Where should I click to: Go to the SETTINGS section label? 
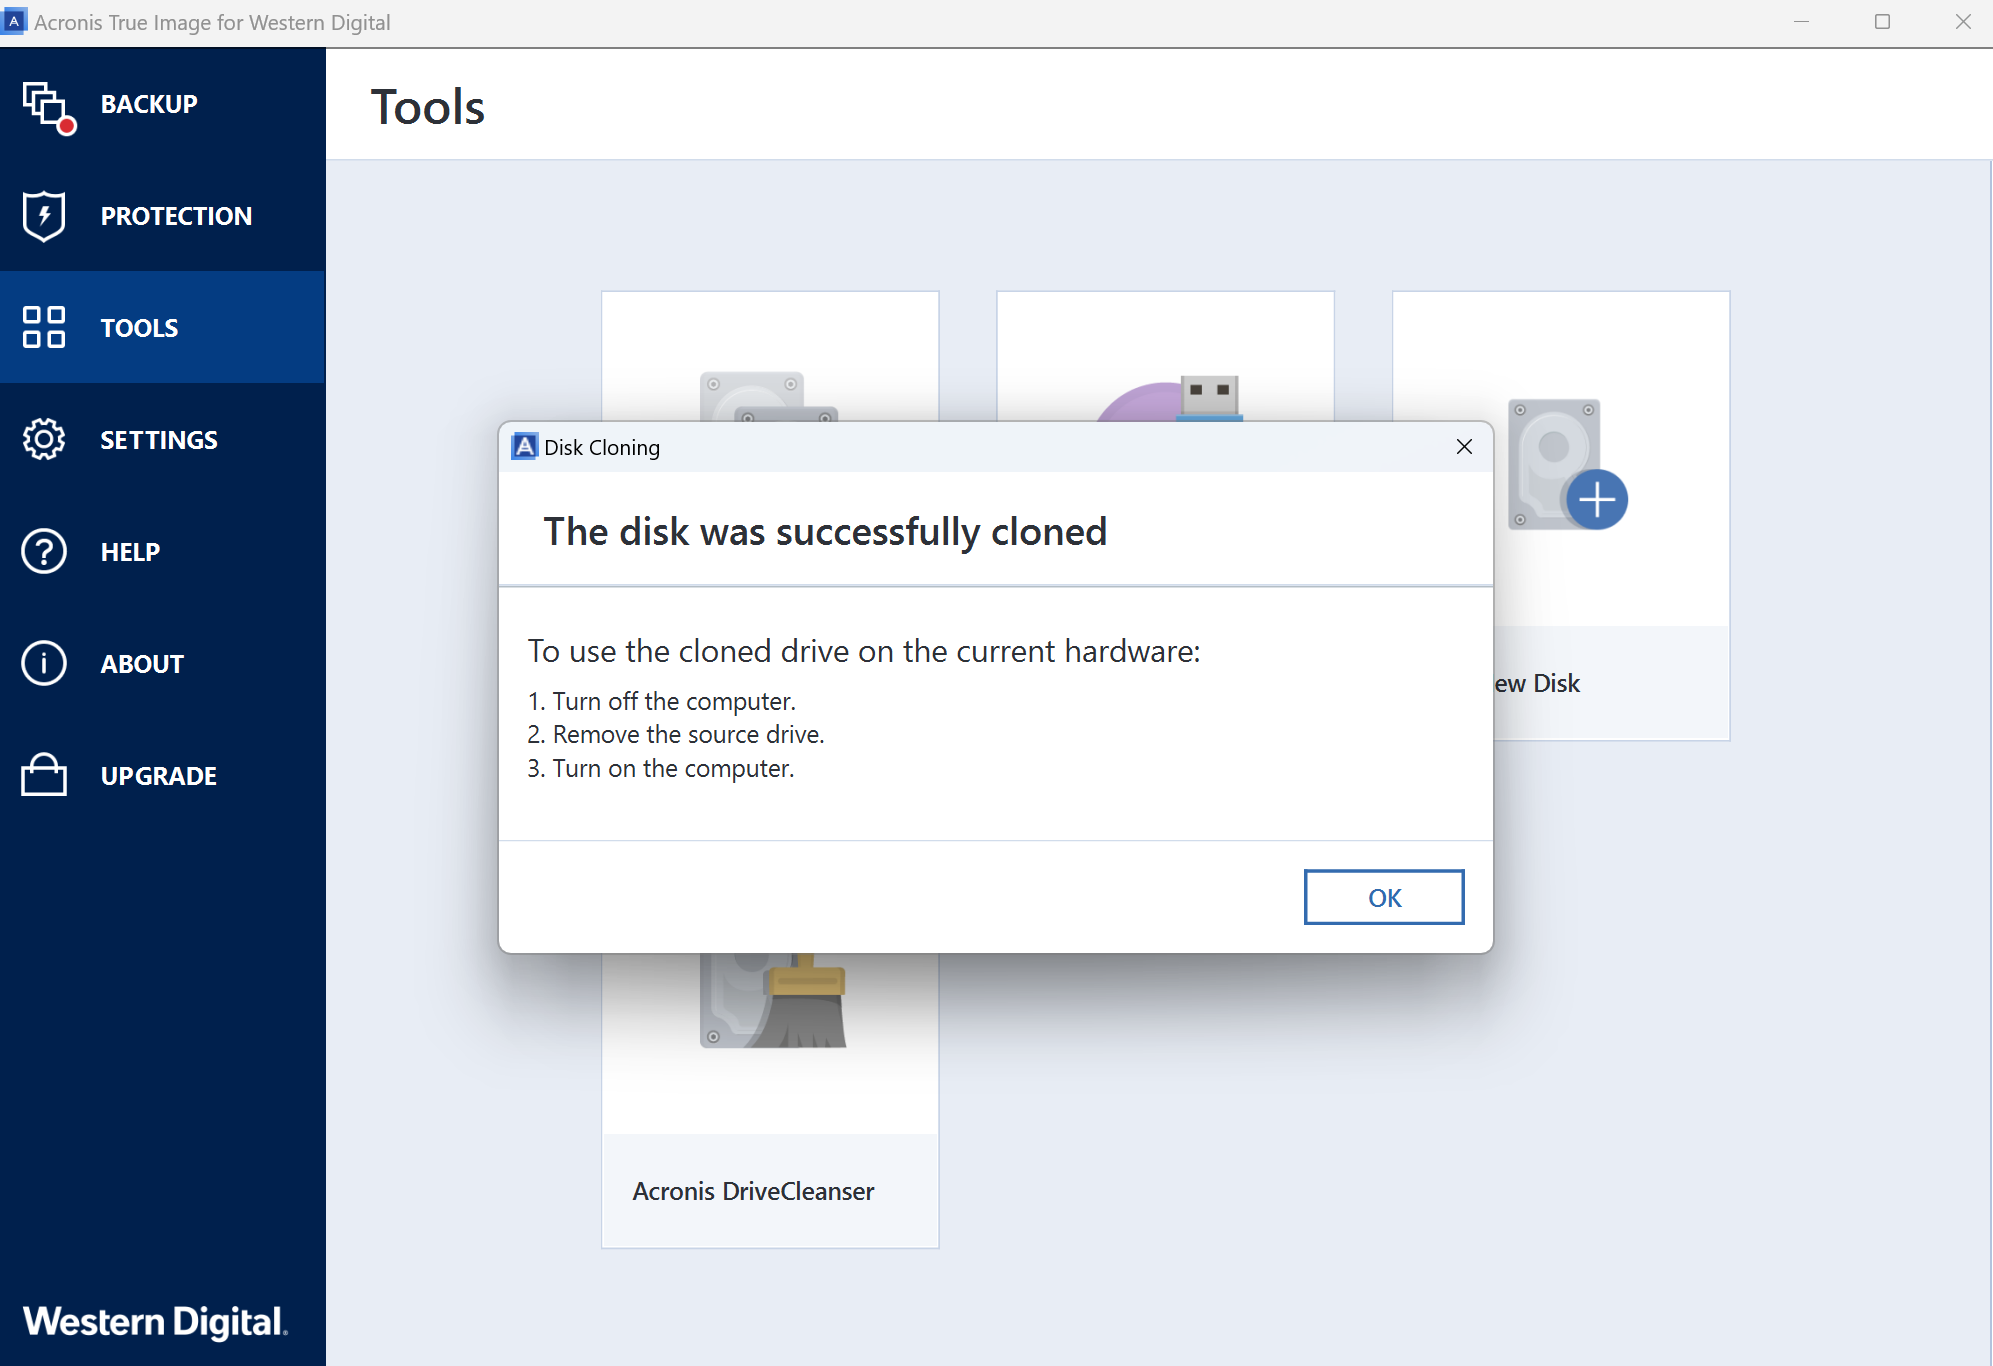[159, 440]
